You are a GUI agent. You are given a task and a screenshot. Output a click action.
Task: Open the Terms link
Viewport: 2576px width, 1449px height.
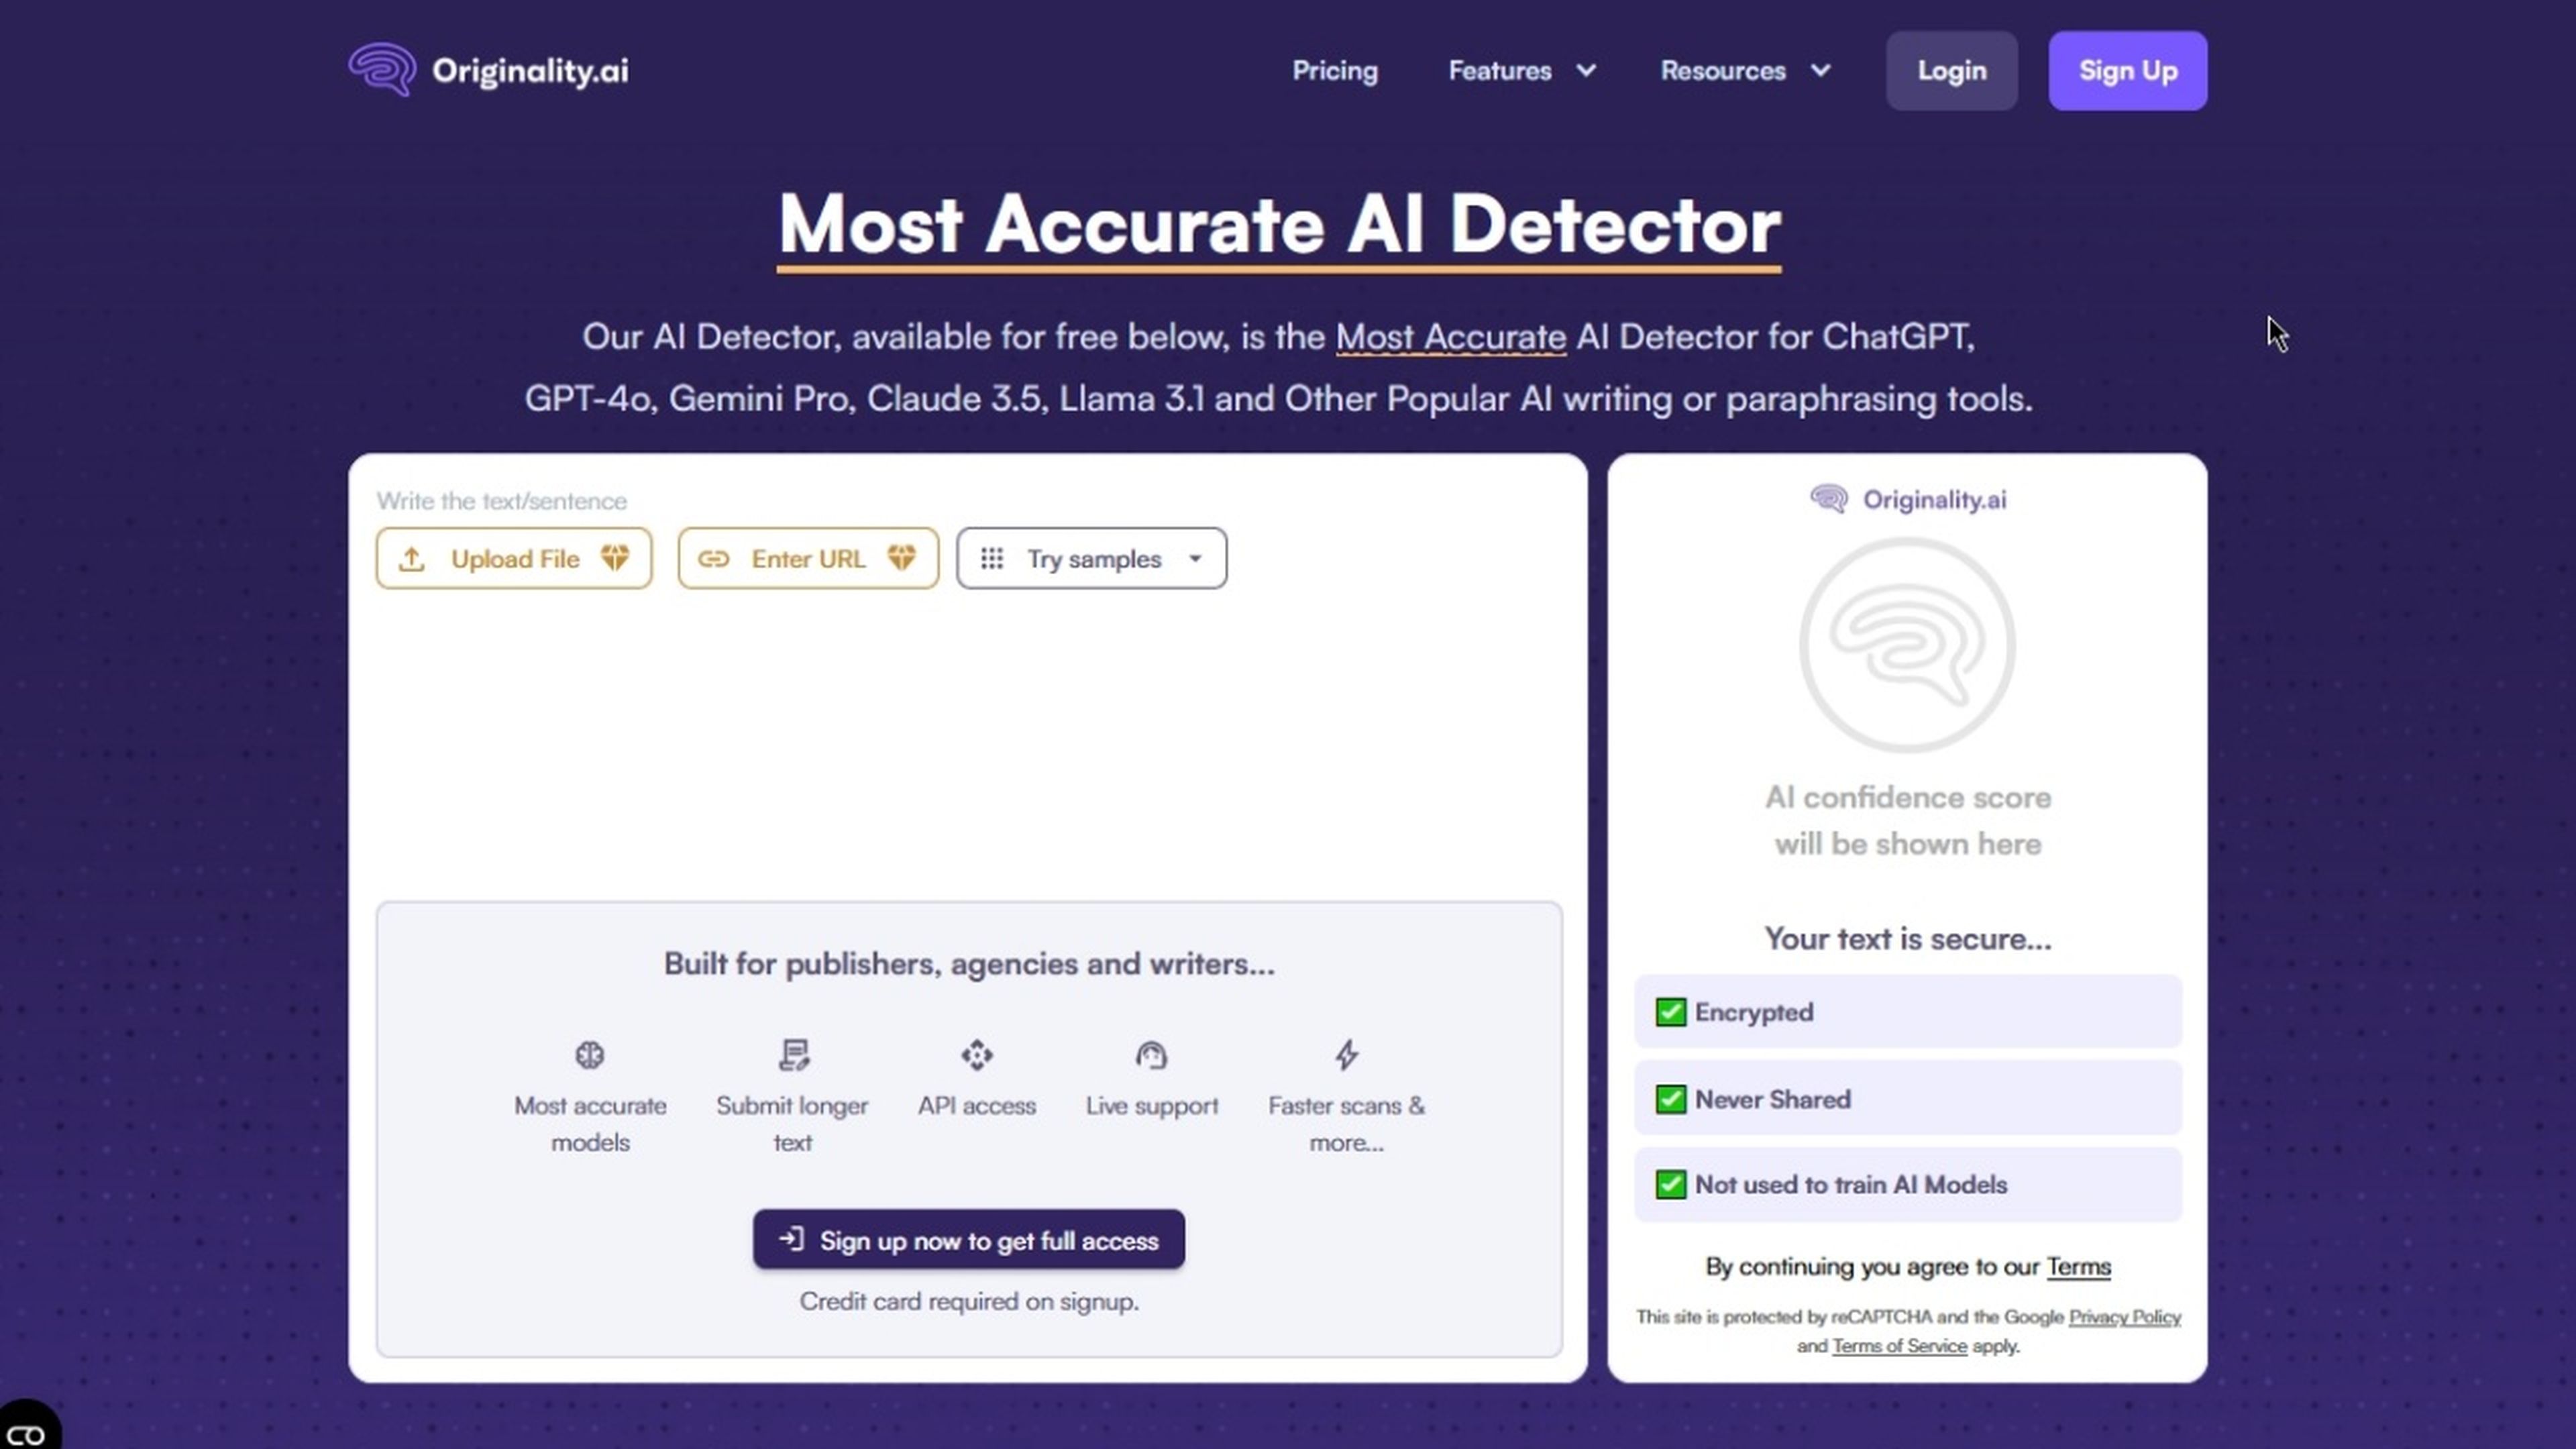pyautogui.click(x=2078, y=1267)
